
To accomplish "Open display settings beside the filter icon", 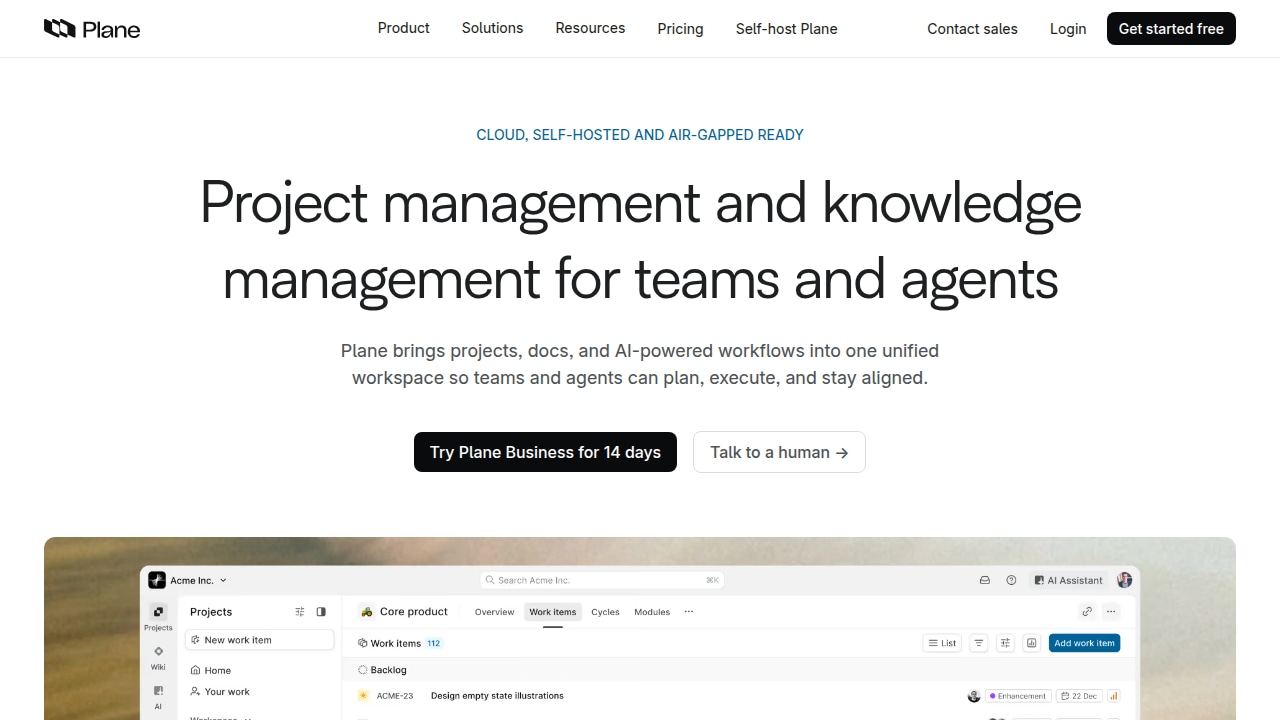I will coord(1005,643).
